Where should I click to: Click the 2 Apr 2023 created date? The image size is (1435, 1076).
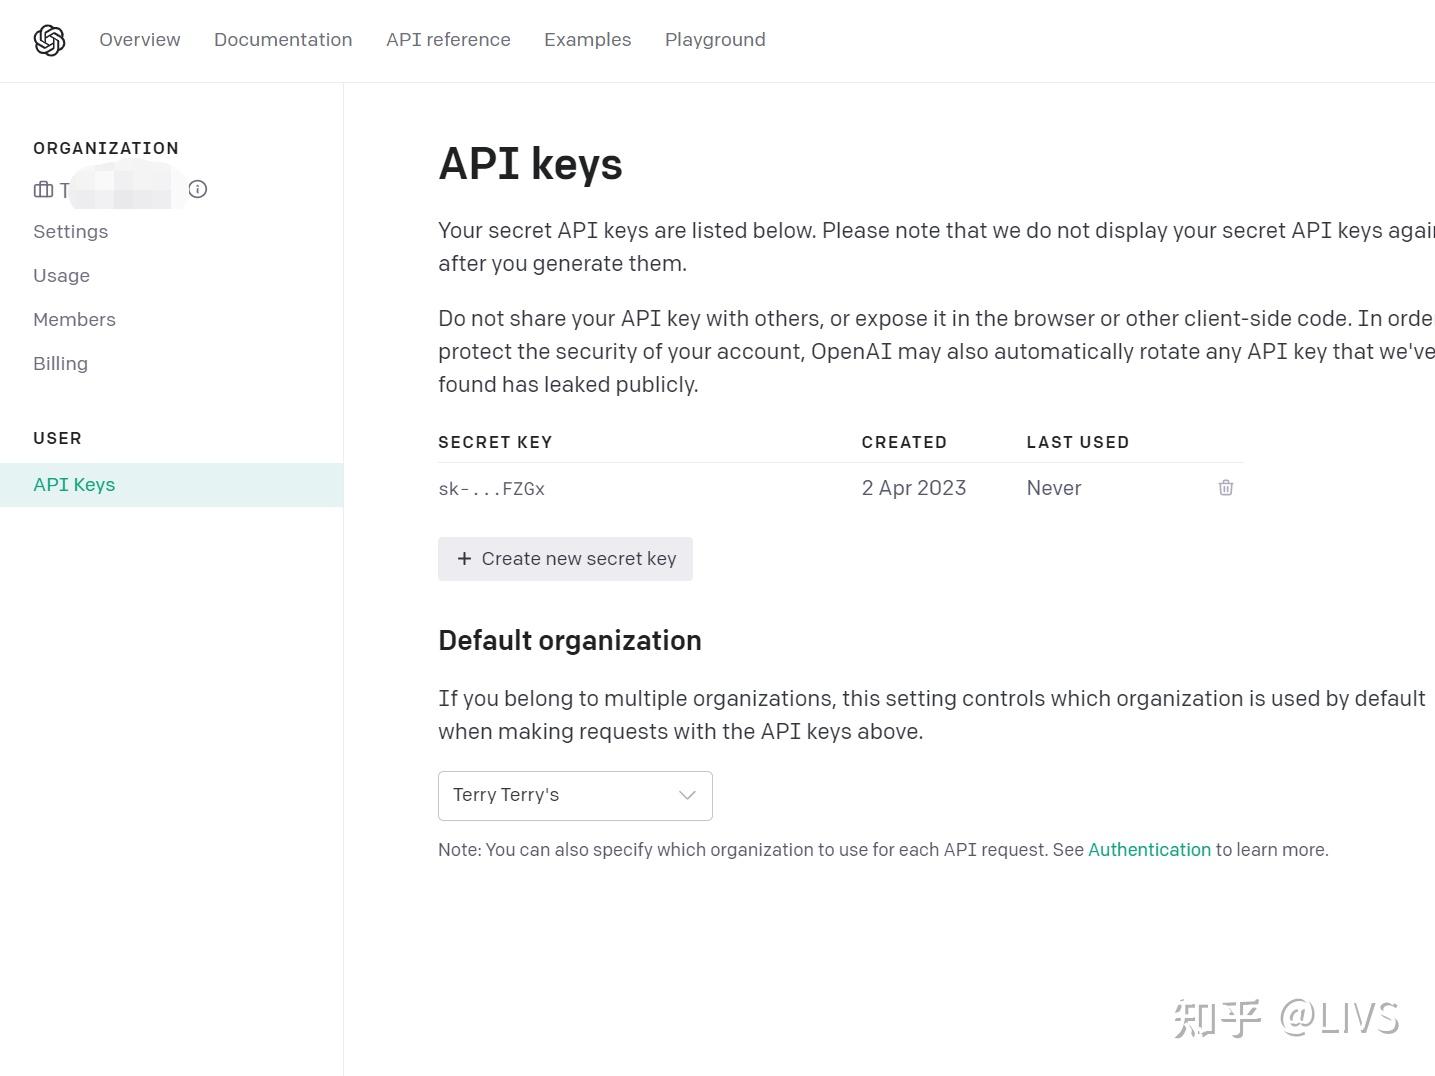pyautogui.click(x=914, y=488)
